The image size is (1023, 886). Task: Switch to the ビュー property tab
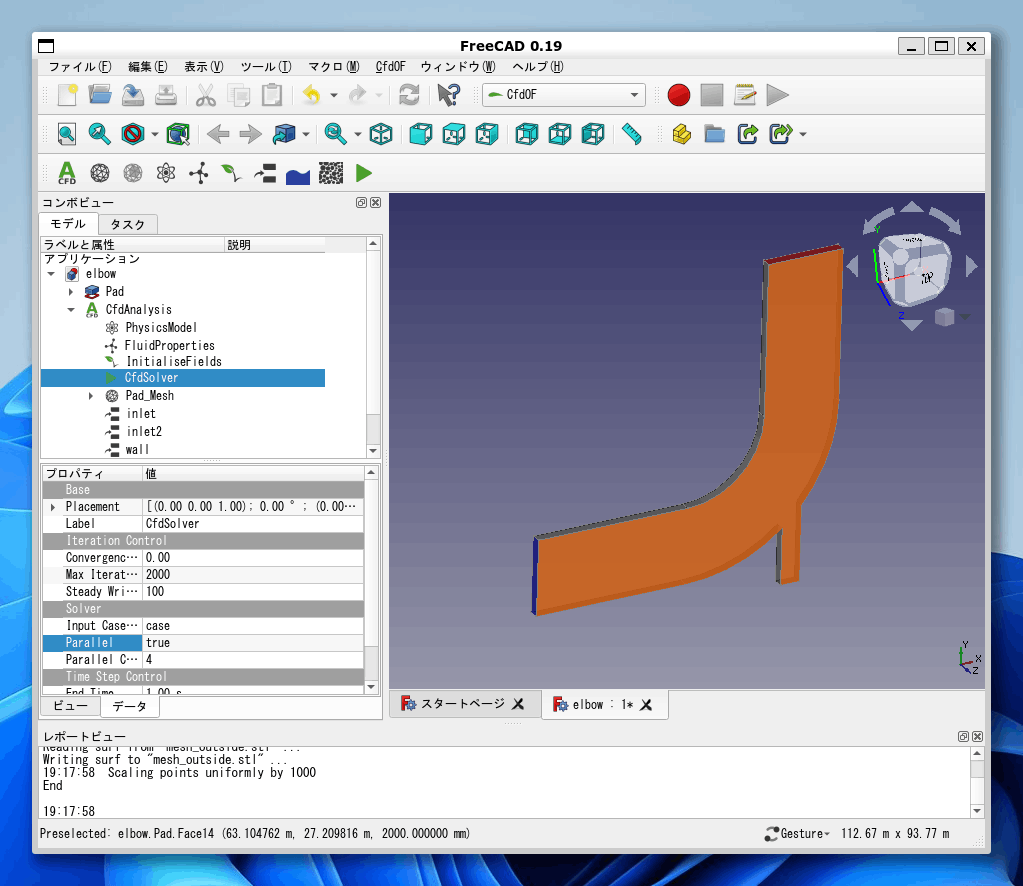tap(70, 706)
